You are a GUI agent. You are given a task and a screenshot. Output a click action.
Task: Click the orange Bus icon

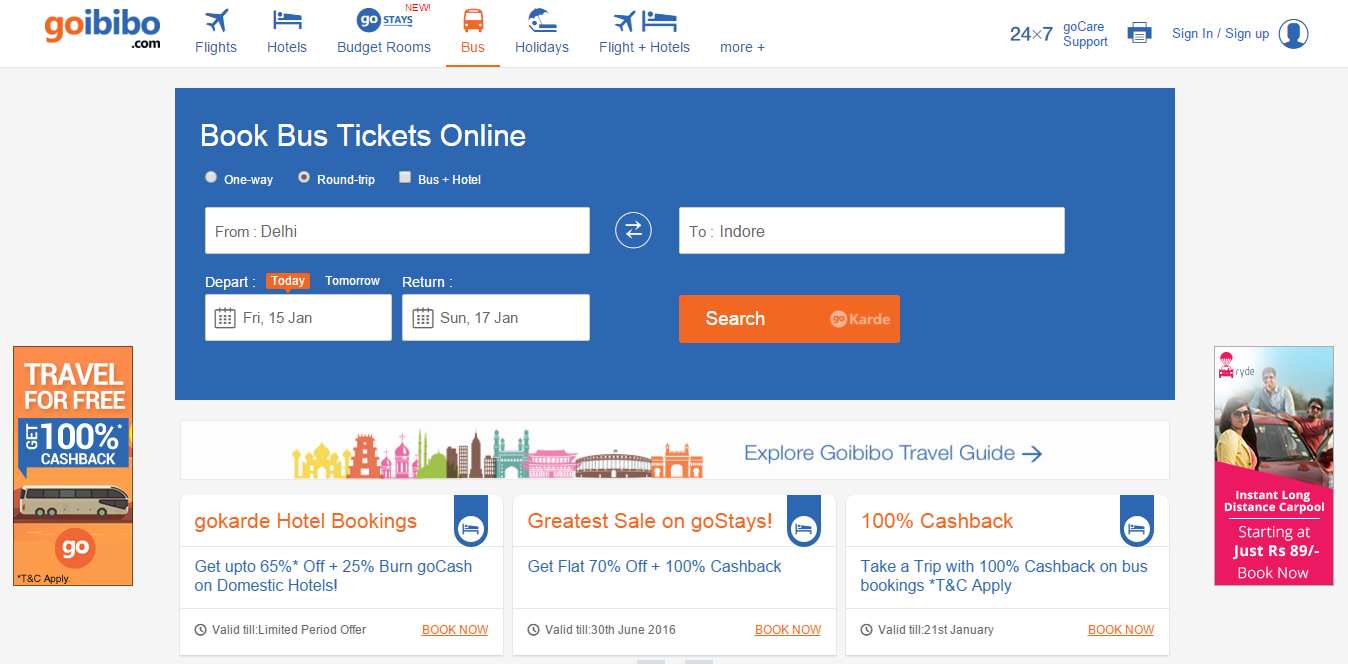tap(473, 20)
